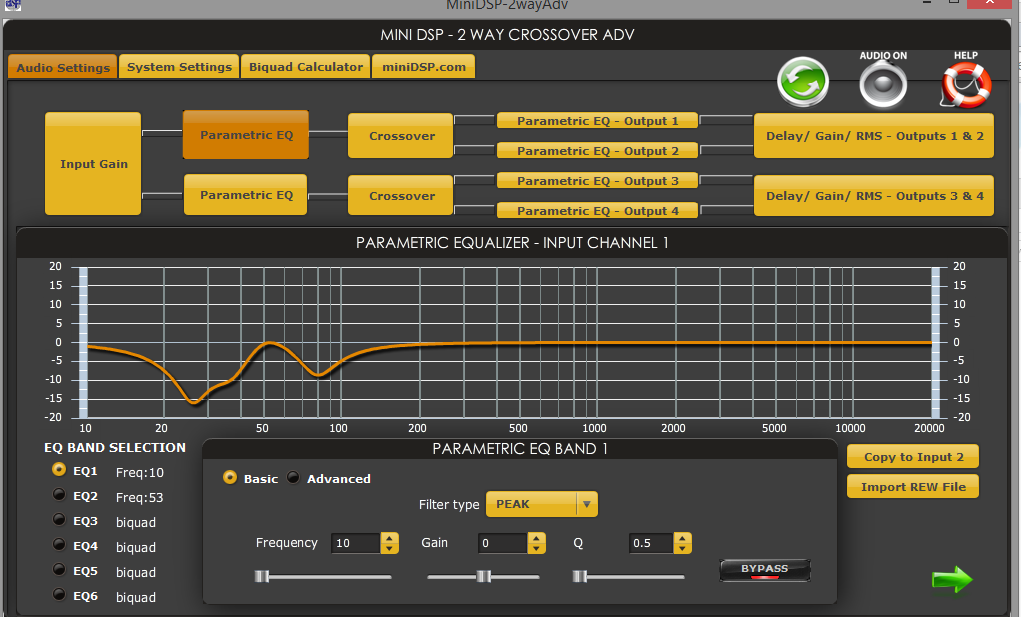Screen dimensions: 1021x617
Task: Decrease Q with down stepper arrow
Action: [682, 549]
